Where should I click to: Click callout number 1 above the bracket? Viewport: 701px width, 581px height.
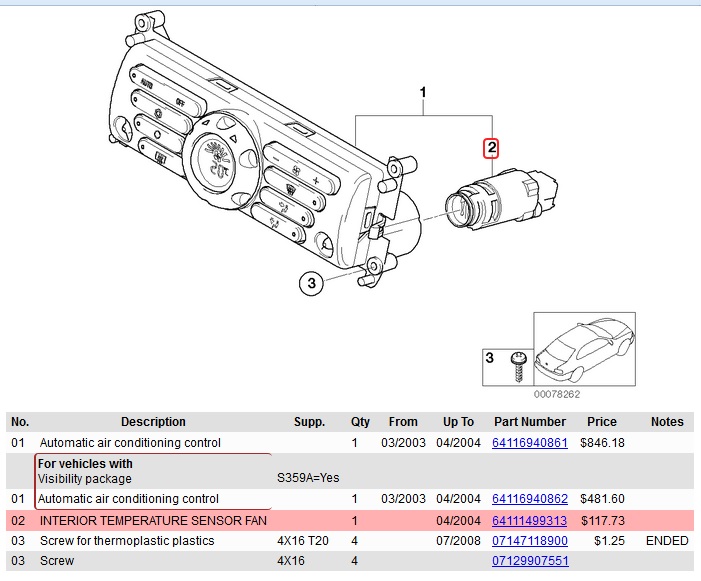click(423, 93)
